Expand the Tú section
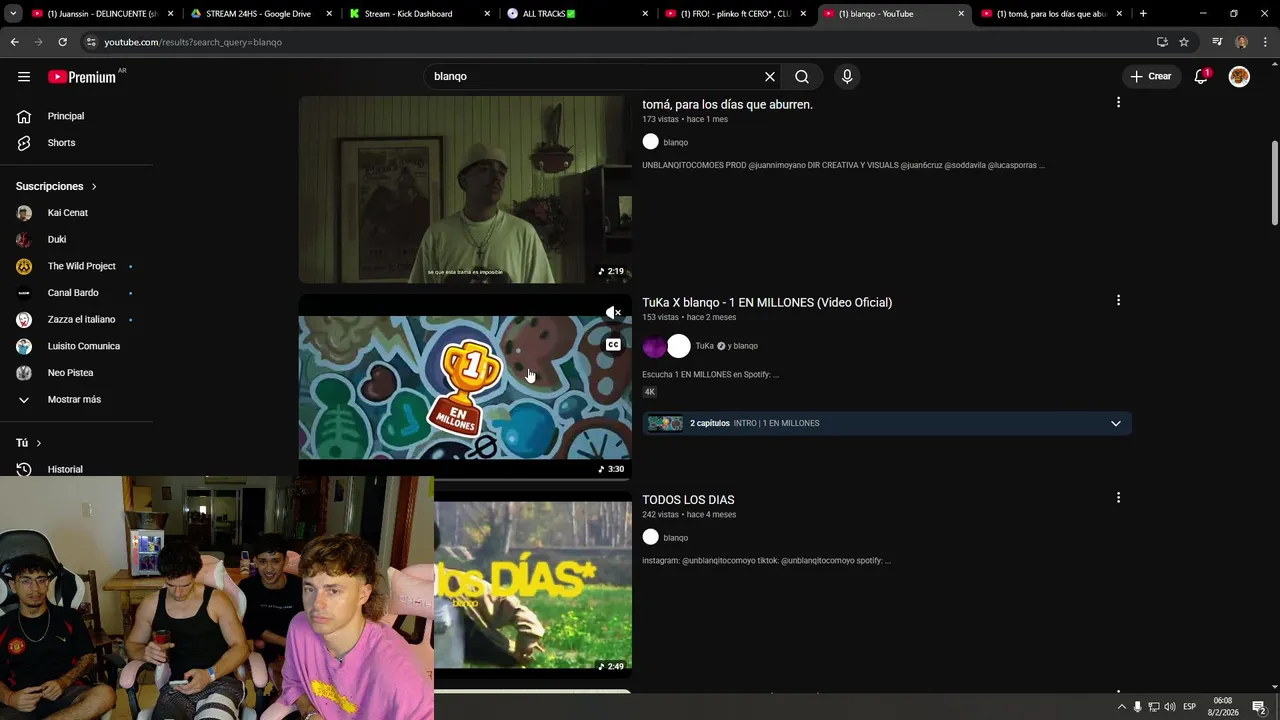The height and width of the screenshot is (720, 1280). [x=29, y=443]
